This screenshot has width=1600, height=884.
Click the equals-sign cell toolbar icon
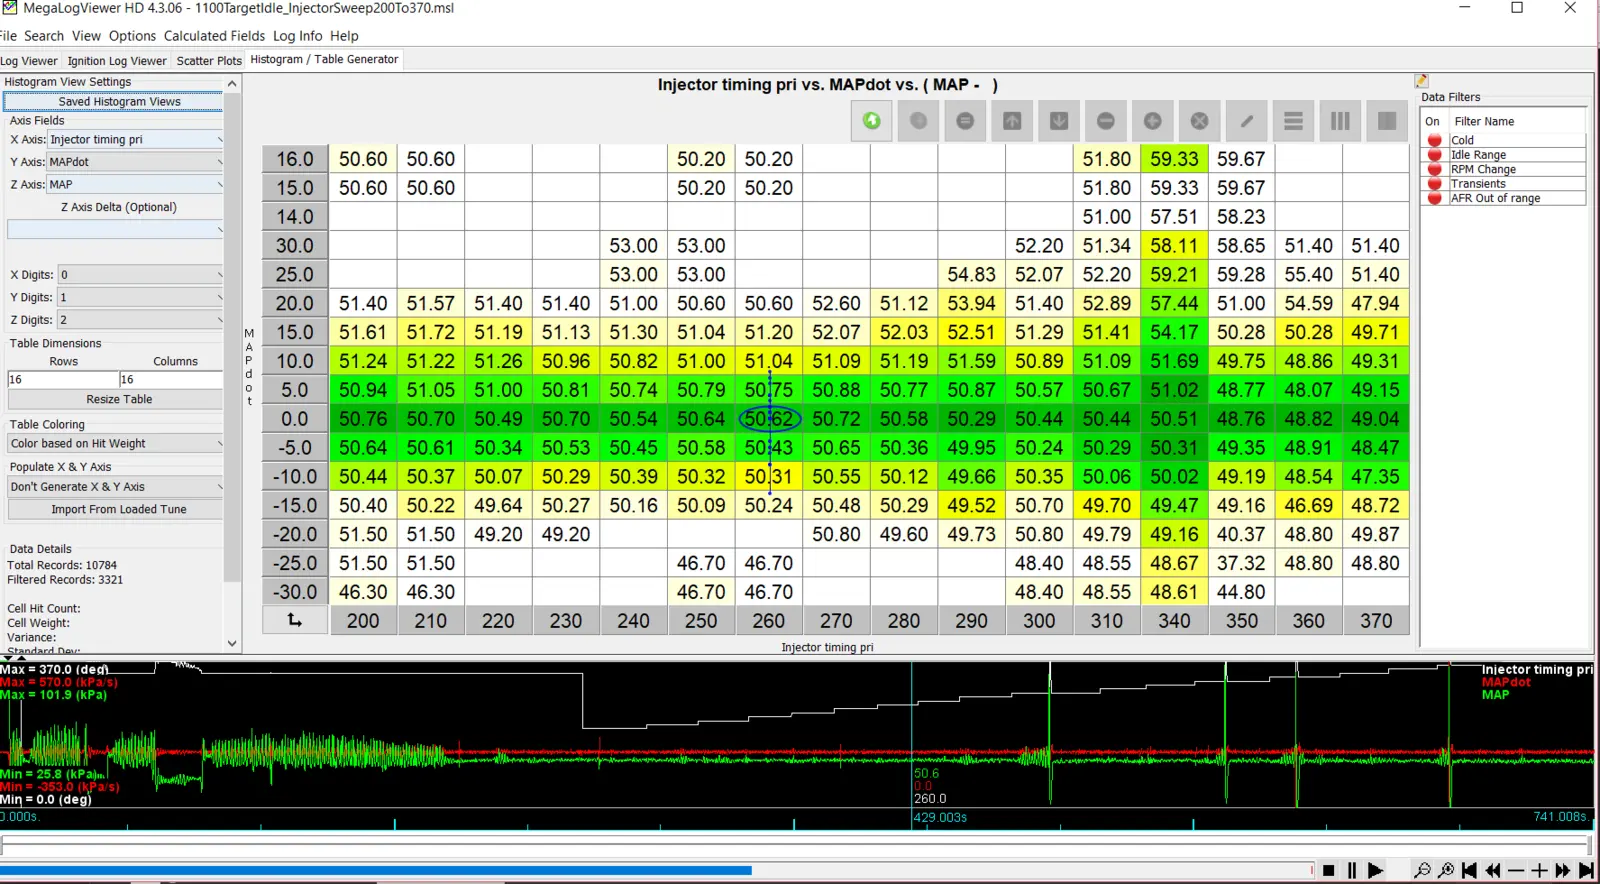[965, 121]
